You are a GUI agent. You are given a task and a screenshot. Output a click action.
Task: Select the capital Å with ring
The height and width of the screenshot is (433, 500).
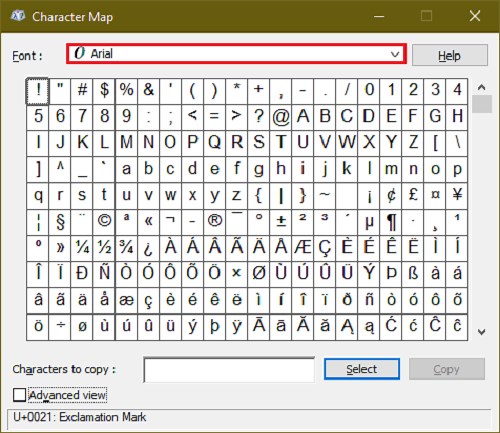coord(281,248)
